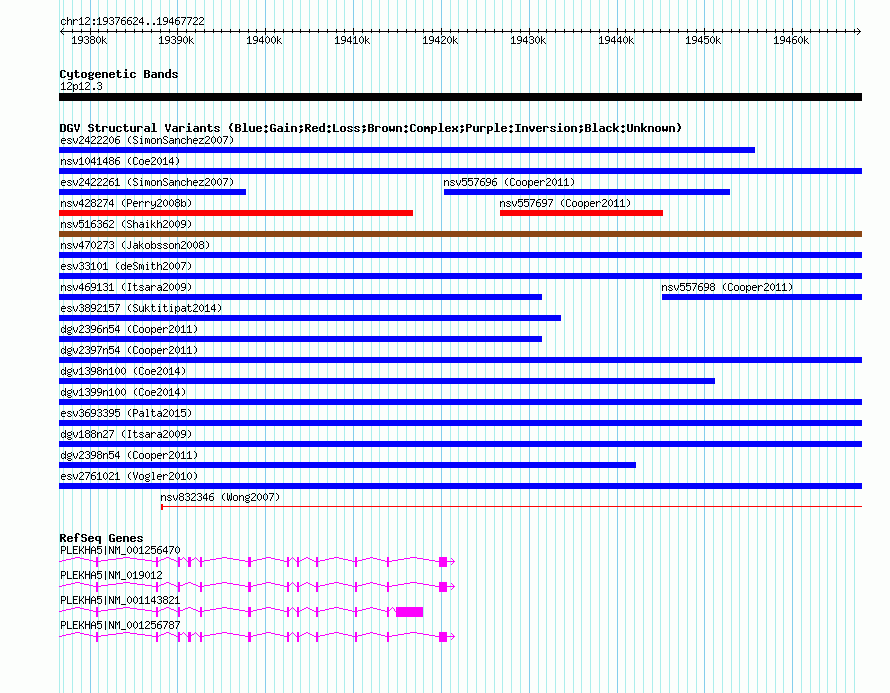
Task: Click the blue dgv2398n54 gain bar
Action: pyautogui.click(x=347, y=465)
